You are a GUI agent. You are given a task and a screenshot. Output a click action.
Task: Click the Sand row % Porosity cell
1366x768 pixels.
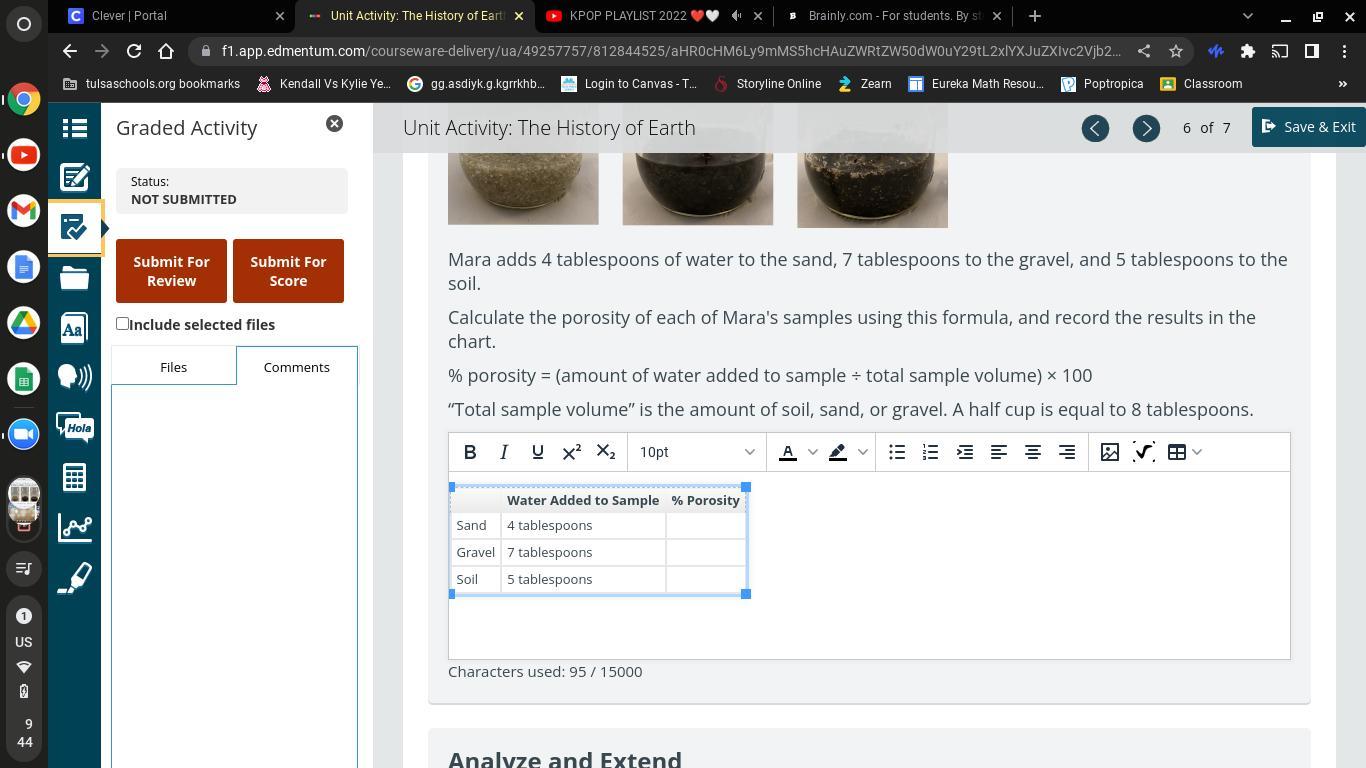(x=705, y=526)
